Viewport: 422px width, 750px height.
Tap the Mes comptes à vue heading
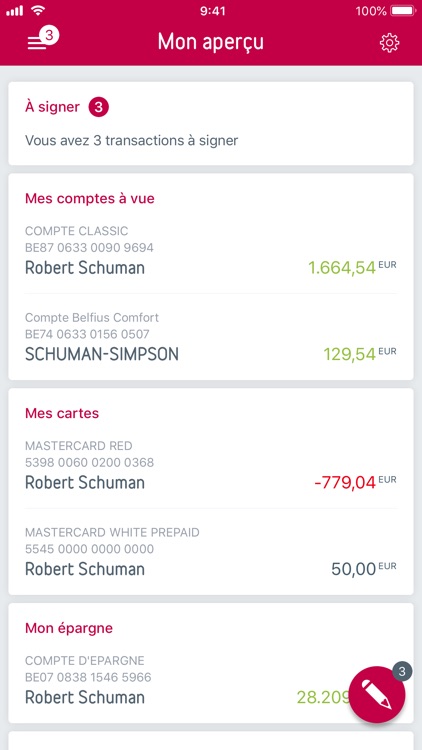pyautogui.click(x=90, y=199)
